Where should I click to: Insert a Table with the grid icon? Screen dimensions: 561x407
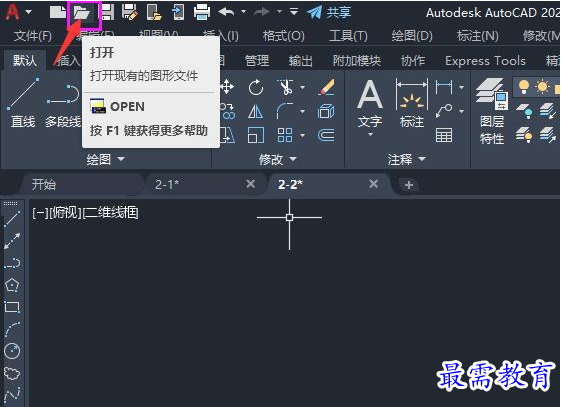click(x=444, y=136)
